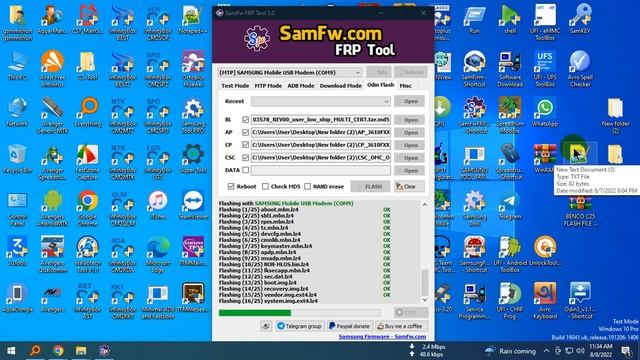Click the screenshot icon button beside Telegram group

tap(266, 326)
